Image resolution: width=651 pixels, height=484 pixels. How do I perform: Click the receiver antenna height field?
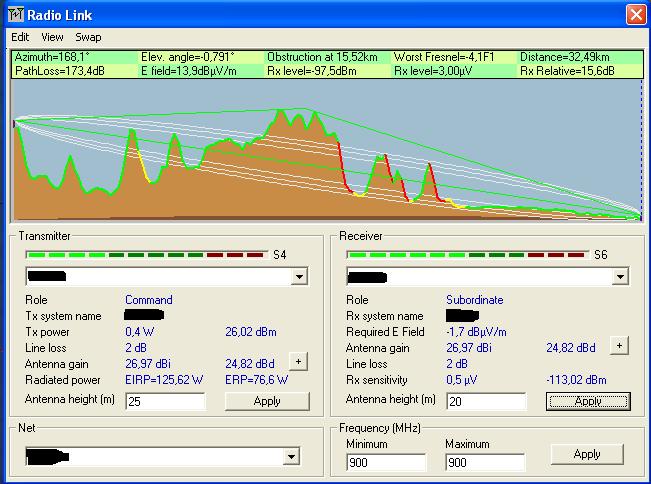[486, 401]
